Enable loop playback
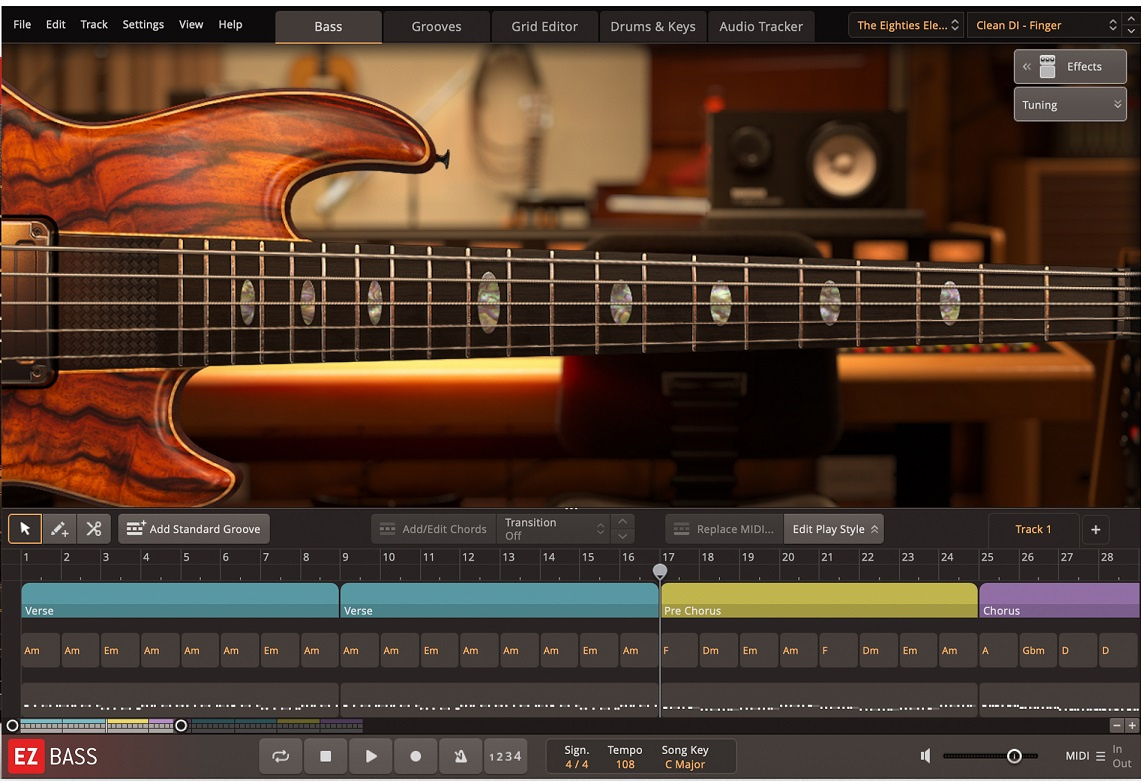 pyautogui.click(x=281, y=756)
